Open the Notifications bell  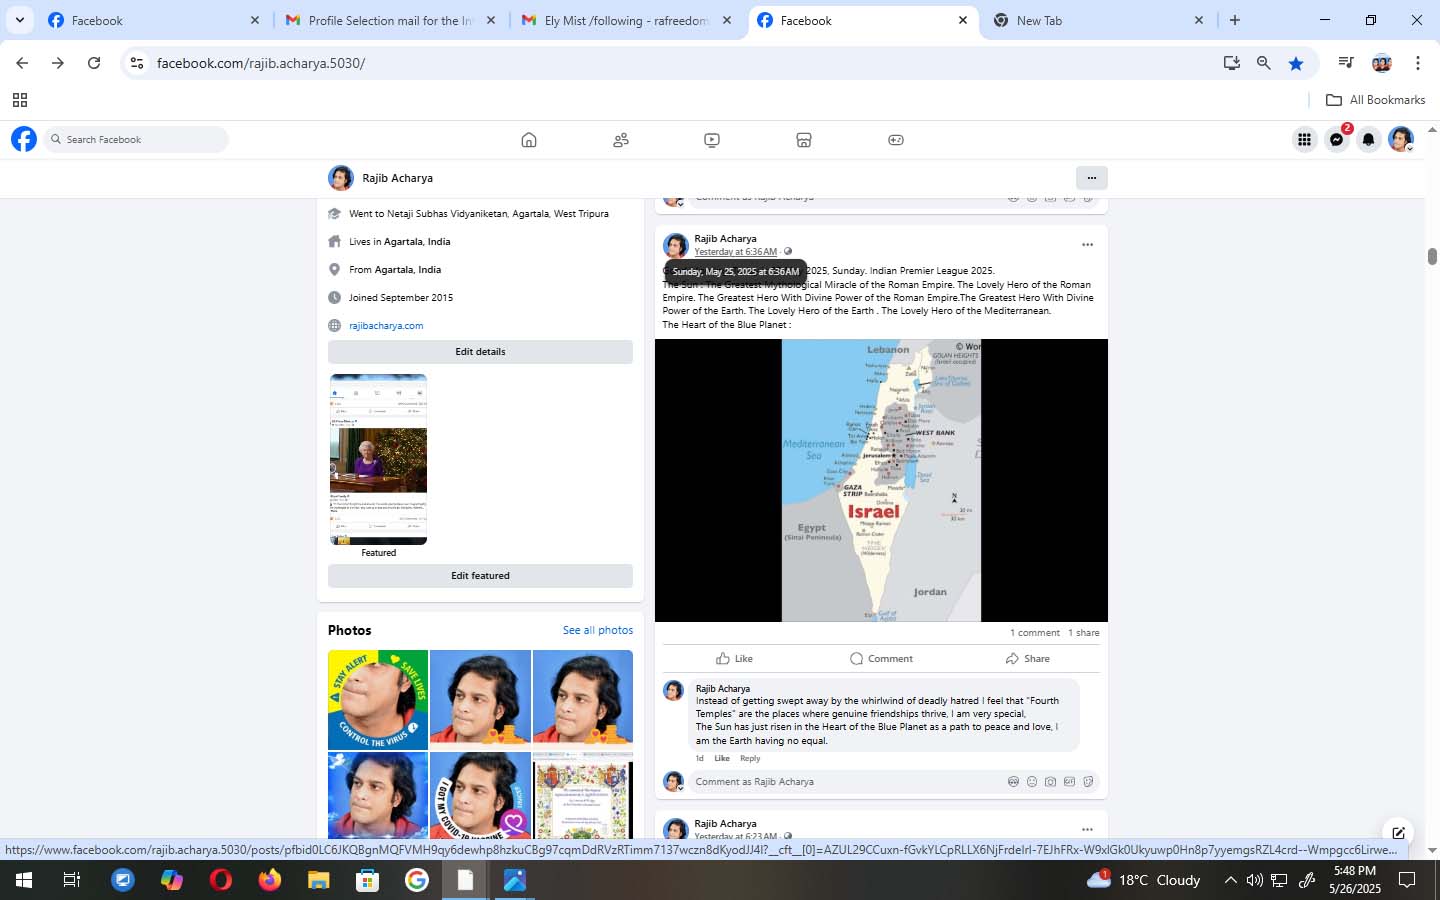click(1369, 139)
